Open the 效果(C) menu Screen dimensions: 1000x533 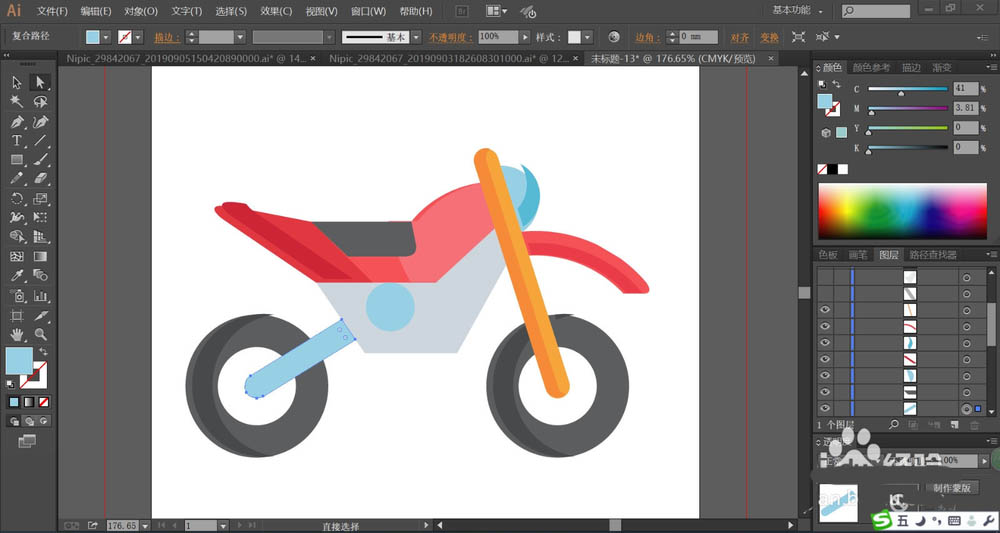276,11
